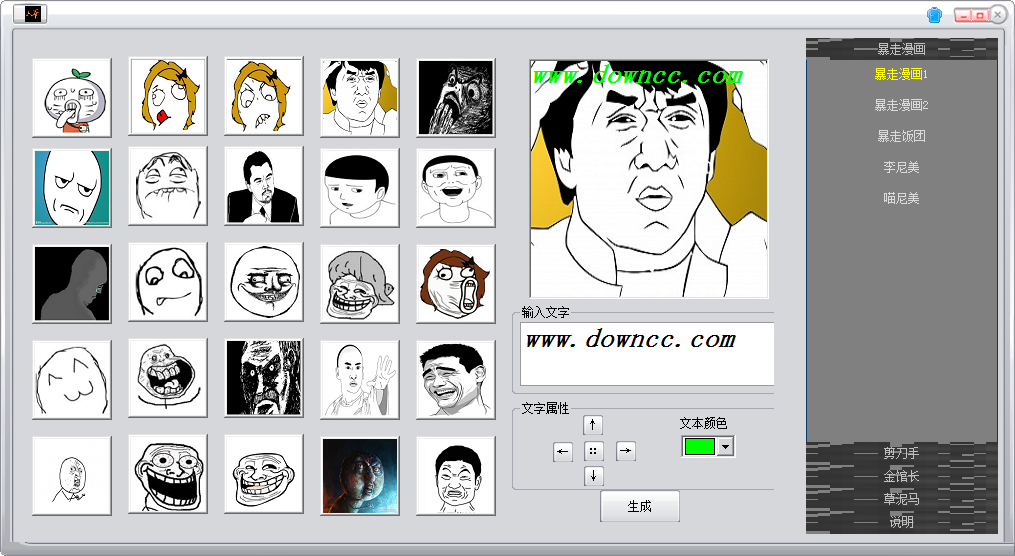Screen dimensions: 1015x556
Task: Open the blue shirt skin icon
Action: coord(934,15)
